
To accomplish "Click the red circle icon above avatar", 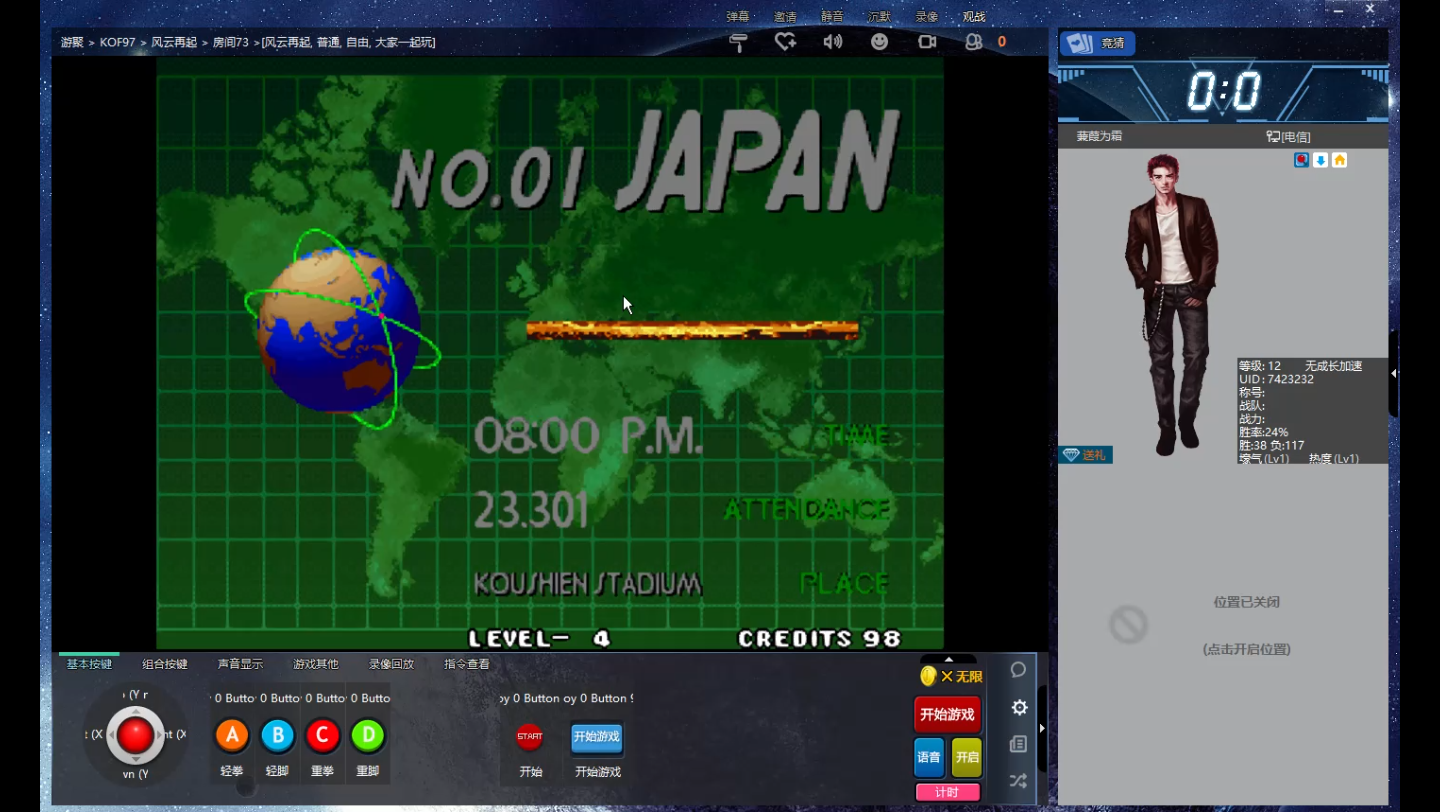I will [1301, 160].
